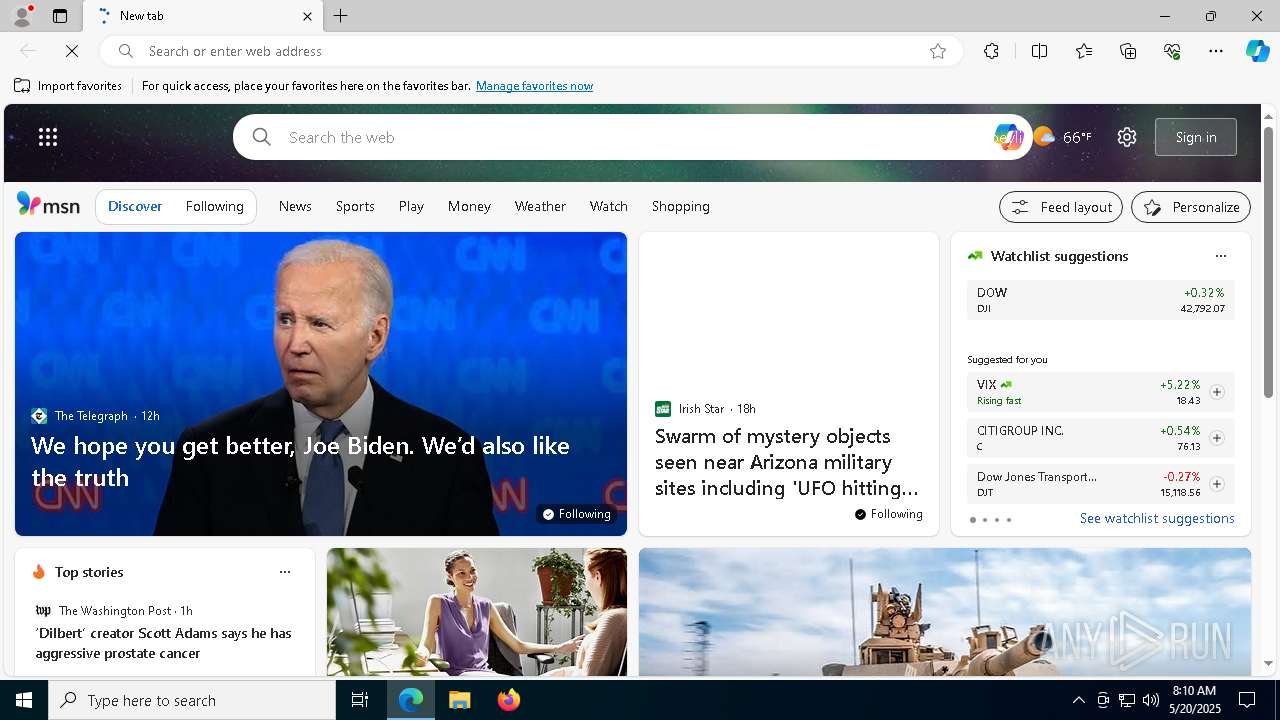
Task: Open the Sports section
Action: (355, 206)
